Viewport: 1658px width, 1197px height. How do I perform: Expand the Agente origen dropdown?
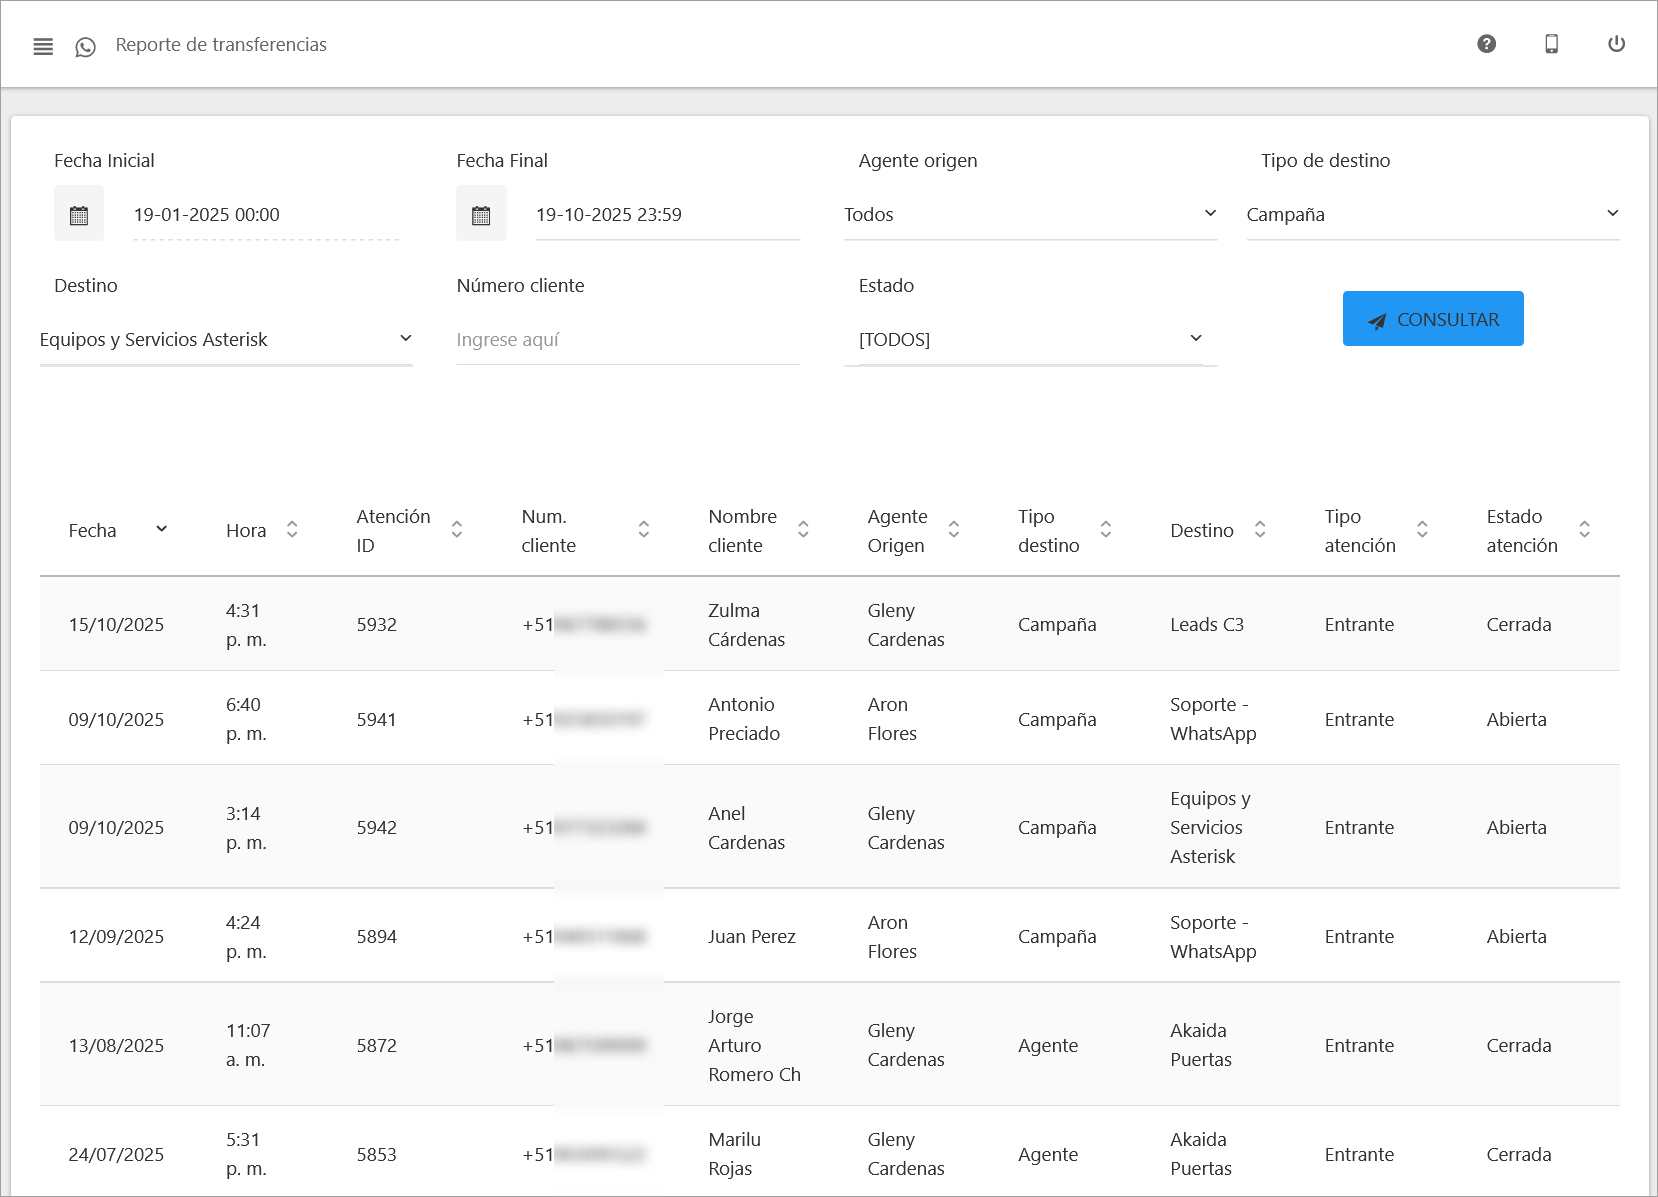coord(1030,215)
